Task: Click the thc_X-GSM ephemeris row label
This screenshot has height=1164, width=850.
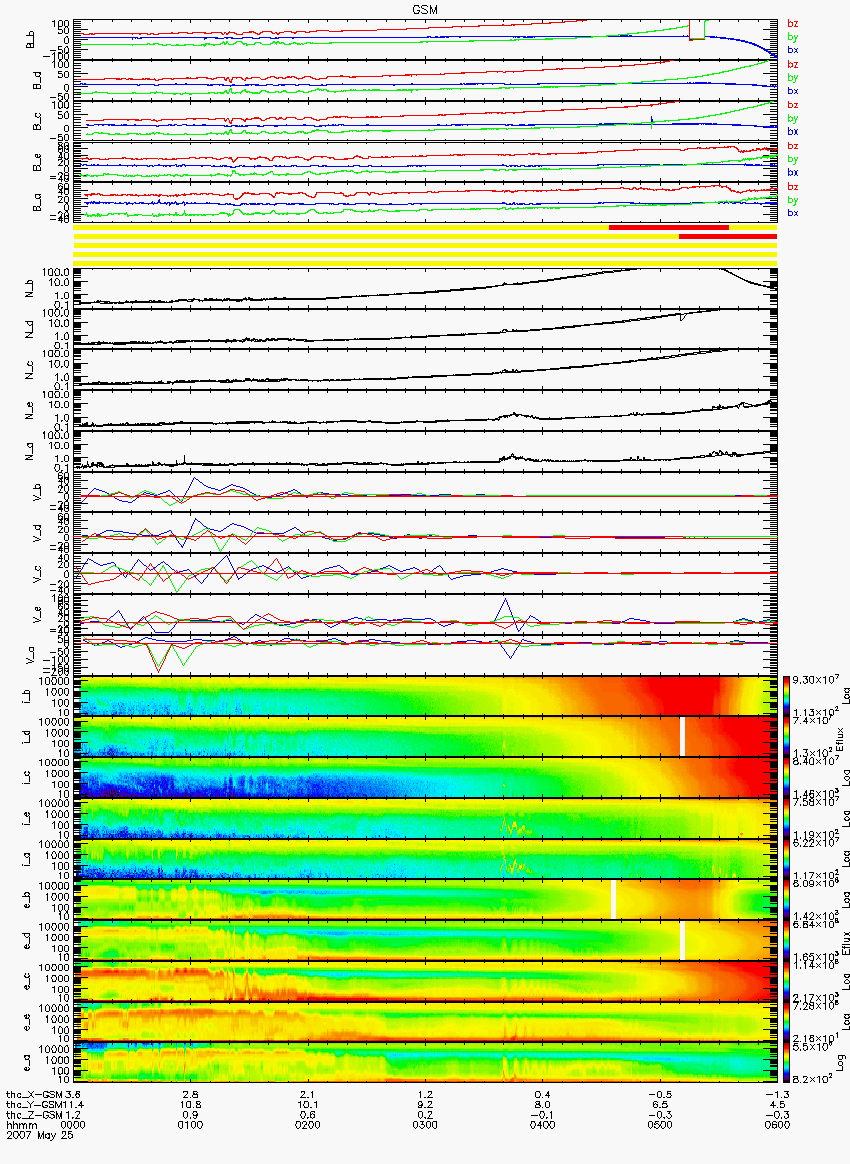Action: 33,1094
